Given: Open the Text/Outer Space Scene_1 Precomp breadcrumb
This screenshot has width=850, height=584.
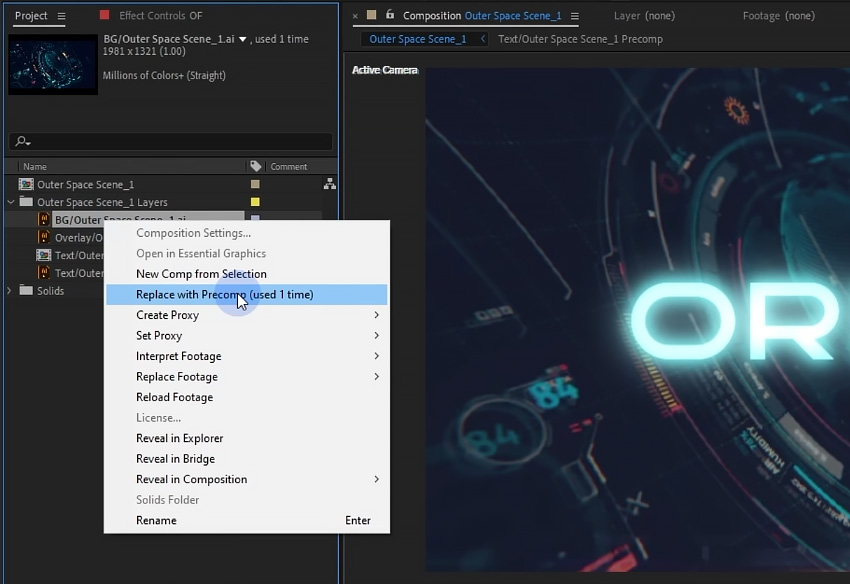Looking at the screenshot, I should pos(580,39).
